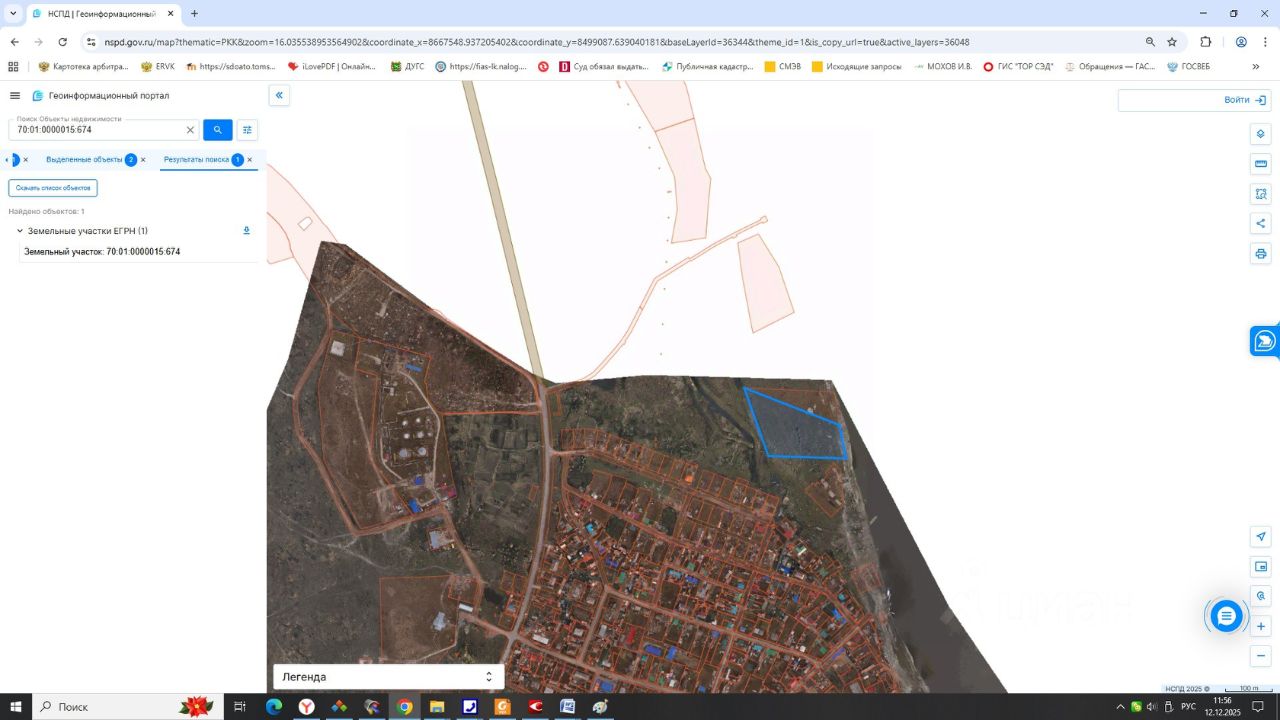Share the current map view
Image resolution: width=1280 pixels, height=720 pixels.
coord(1261,224)
